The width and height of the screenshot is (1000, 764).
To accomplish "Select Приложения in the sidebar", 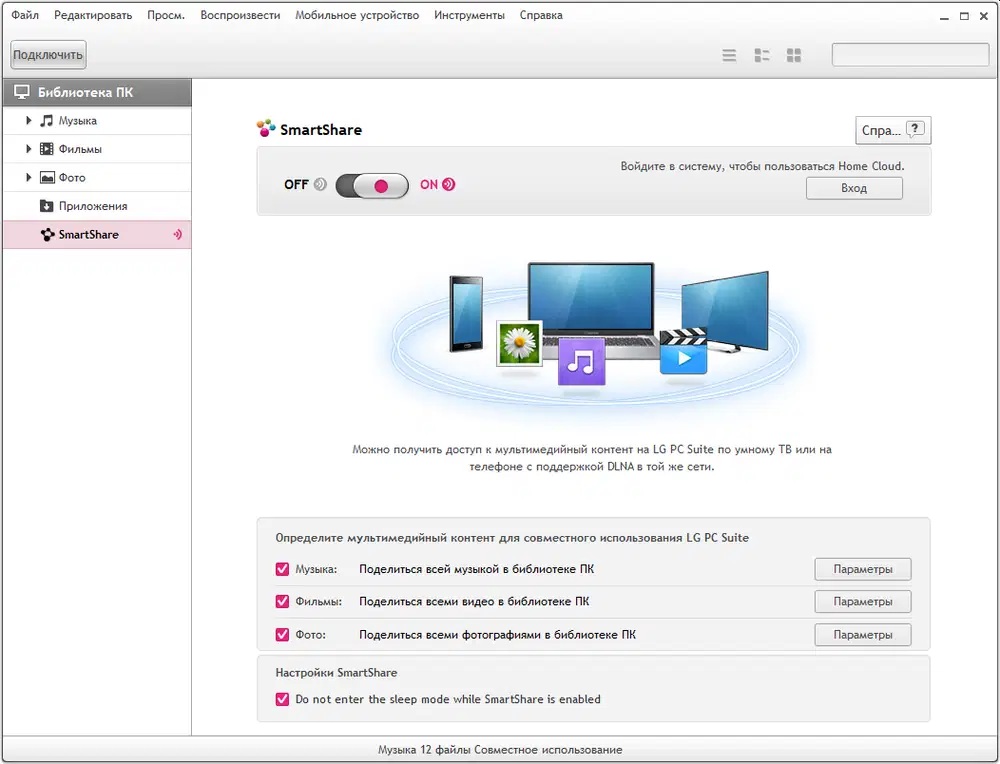I will pos(97,206).
